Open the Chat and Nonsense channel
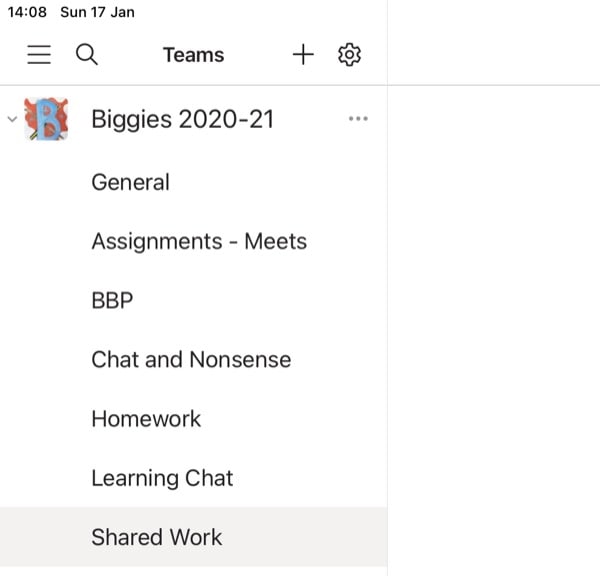The width and height of the screenshot is (600, 576). coord(194,360)
